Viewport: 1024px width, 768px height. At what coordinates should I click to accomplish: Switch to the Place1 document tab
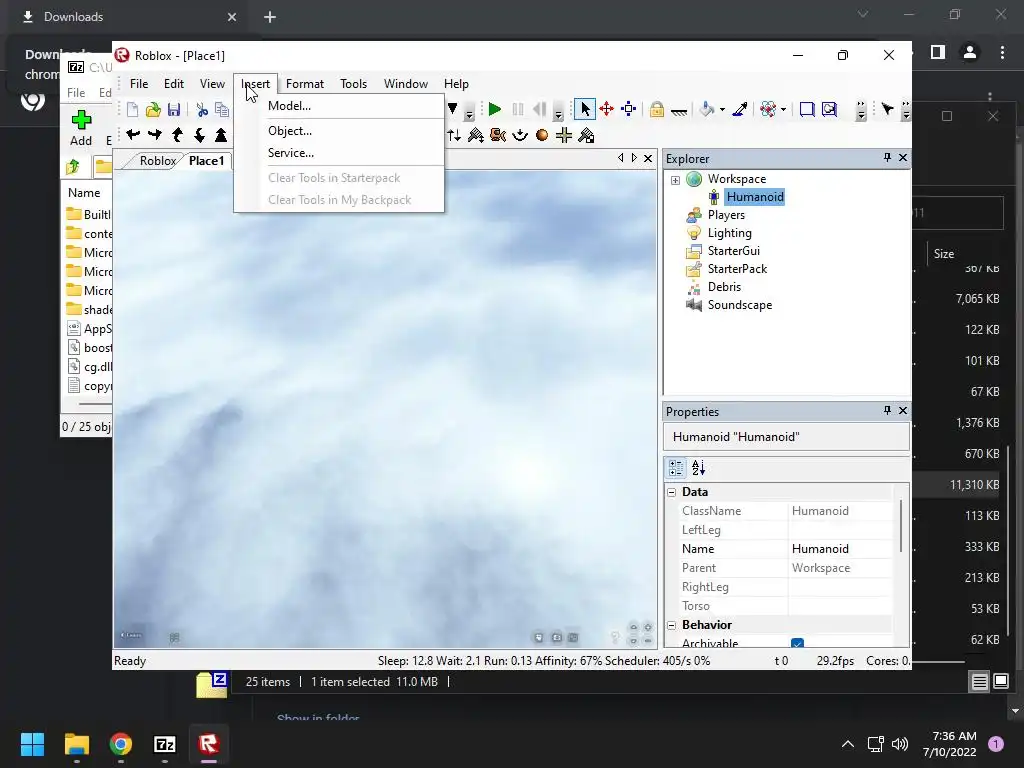pos(206,161)
